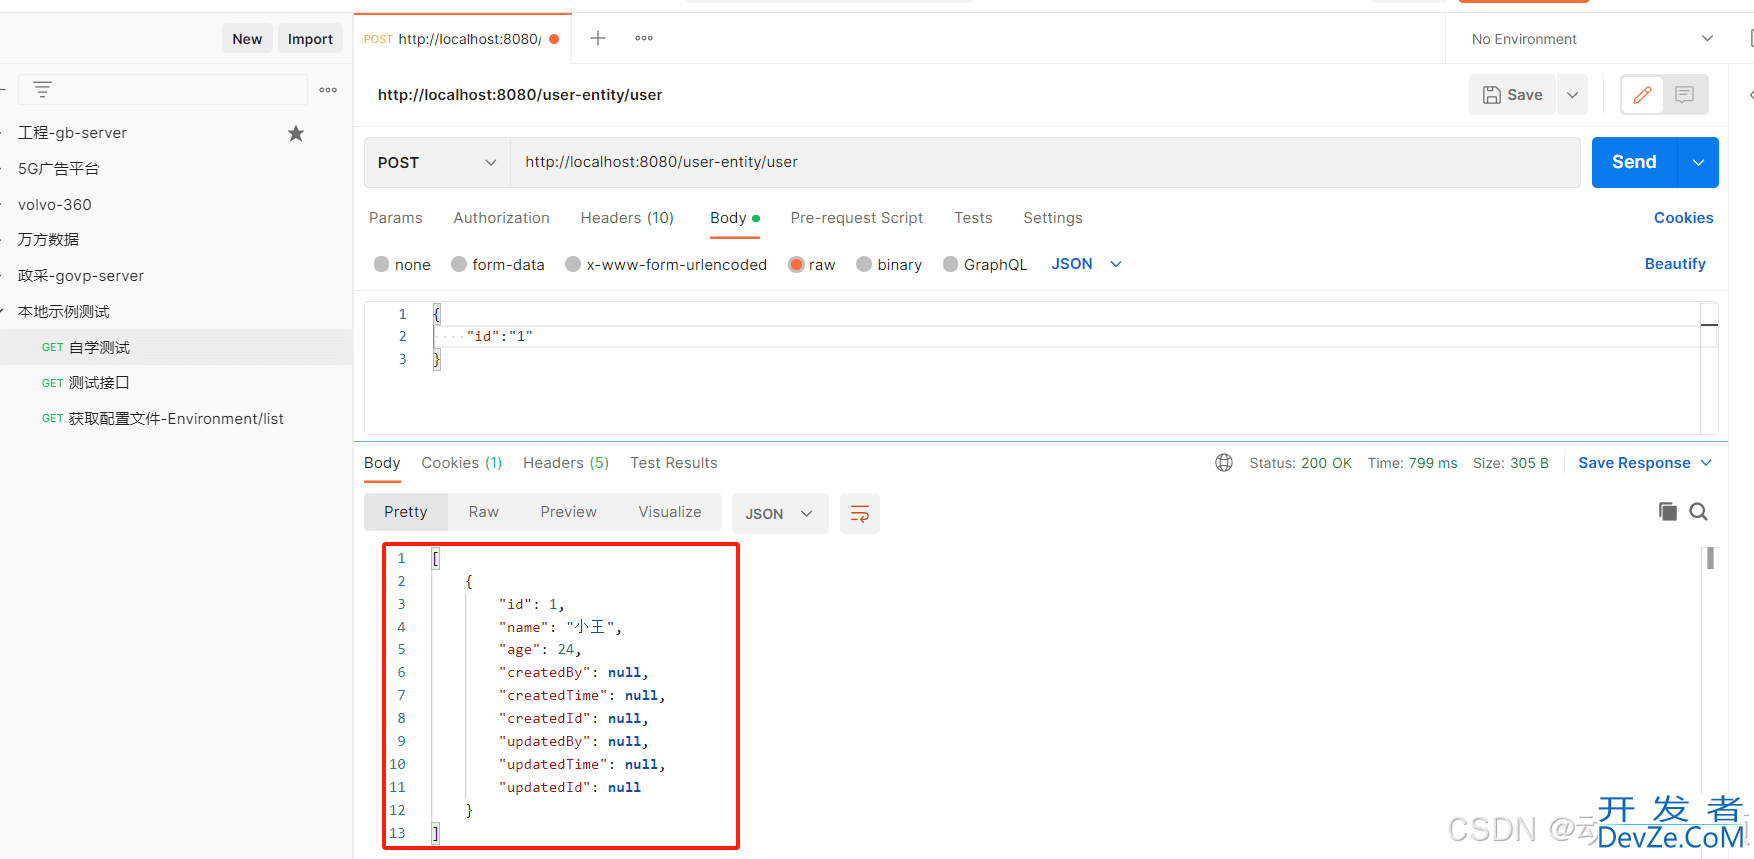Open the POST method dropdown
Screen dimensions: 1754x859
(x=437, y=162)
